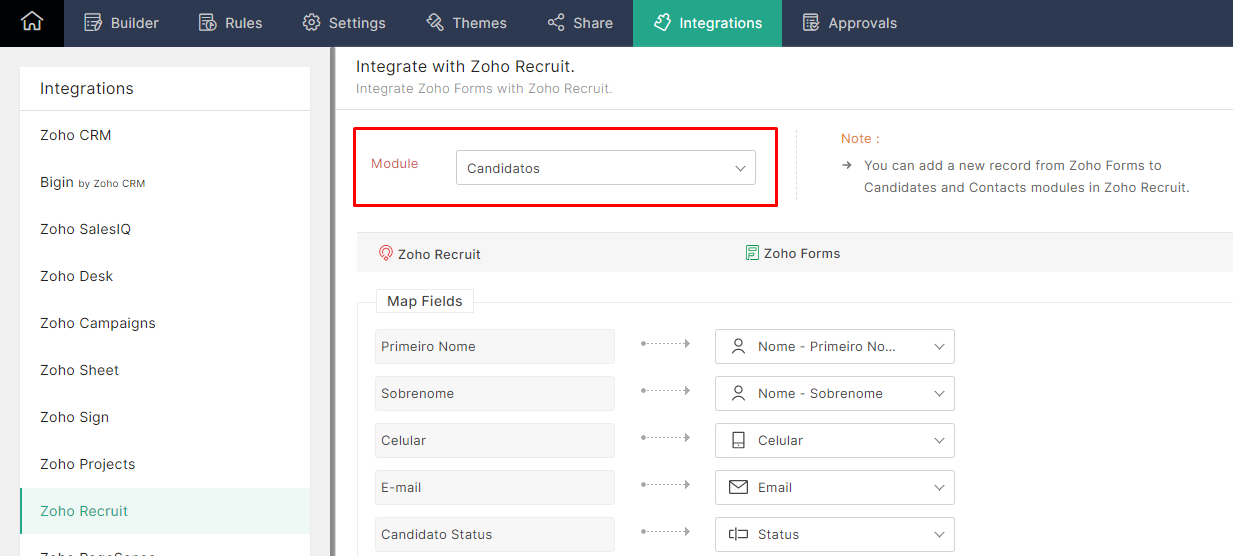Click the Share icon

(x=556, y=23)
